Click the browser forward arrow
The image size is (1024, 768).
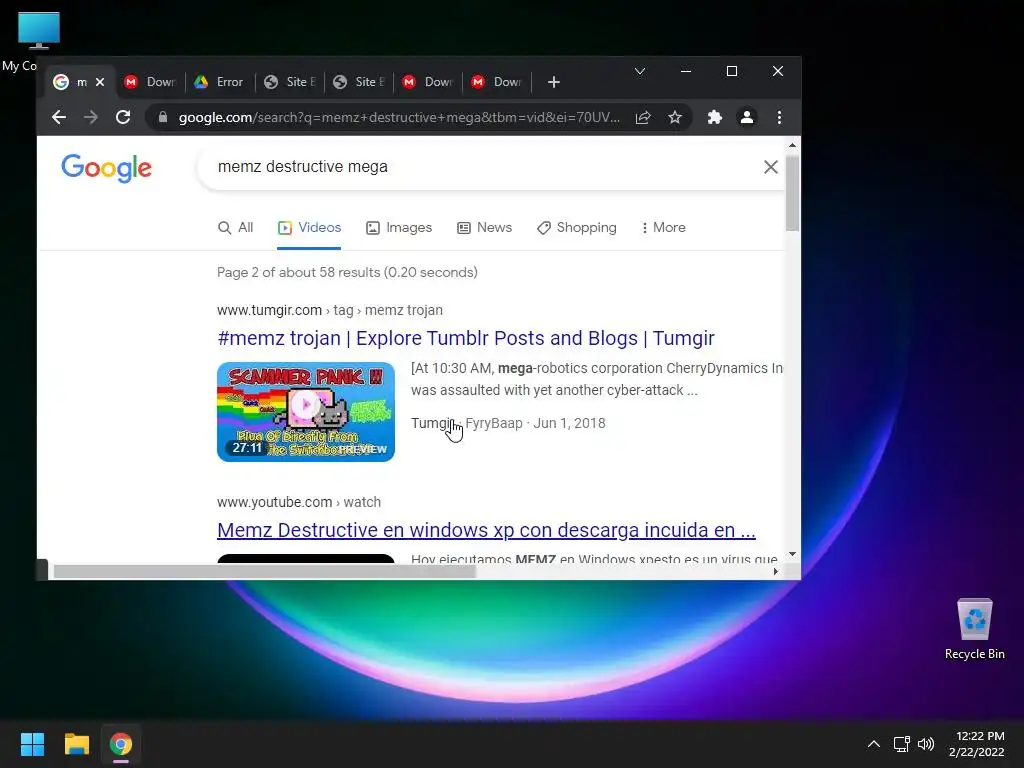click(x=91, y=118)
